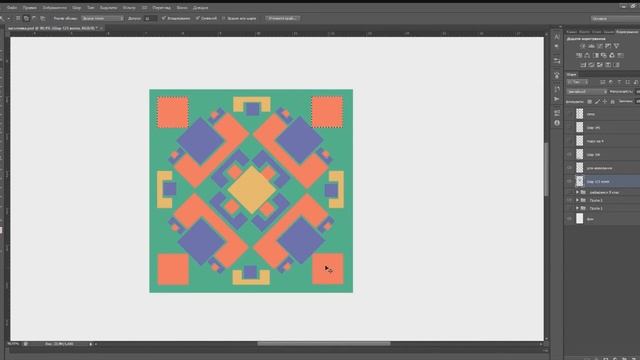Toggle the sample all layers checkbox
Screen dimensions: 640x360
tap(224, 18)
